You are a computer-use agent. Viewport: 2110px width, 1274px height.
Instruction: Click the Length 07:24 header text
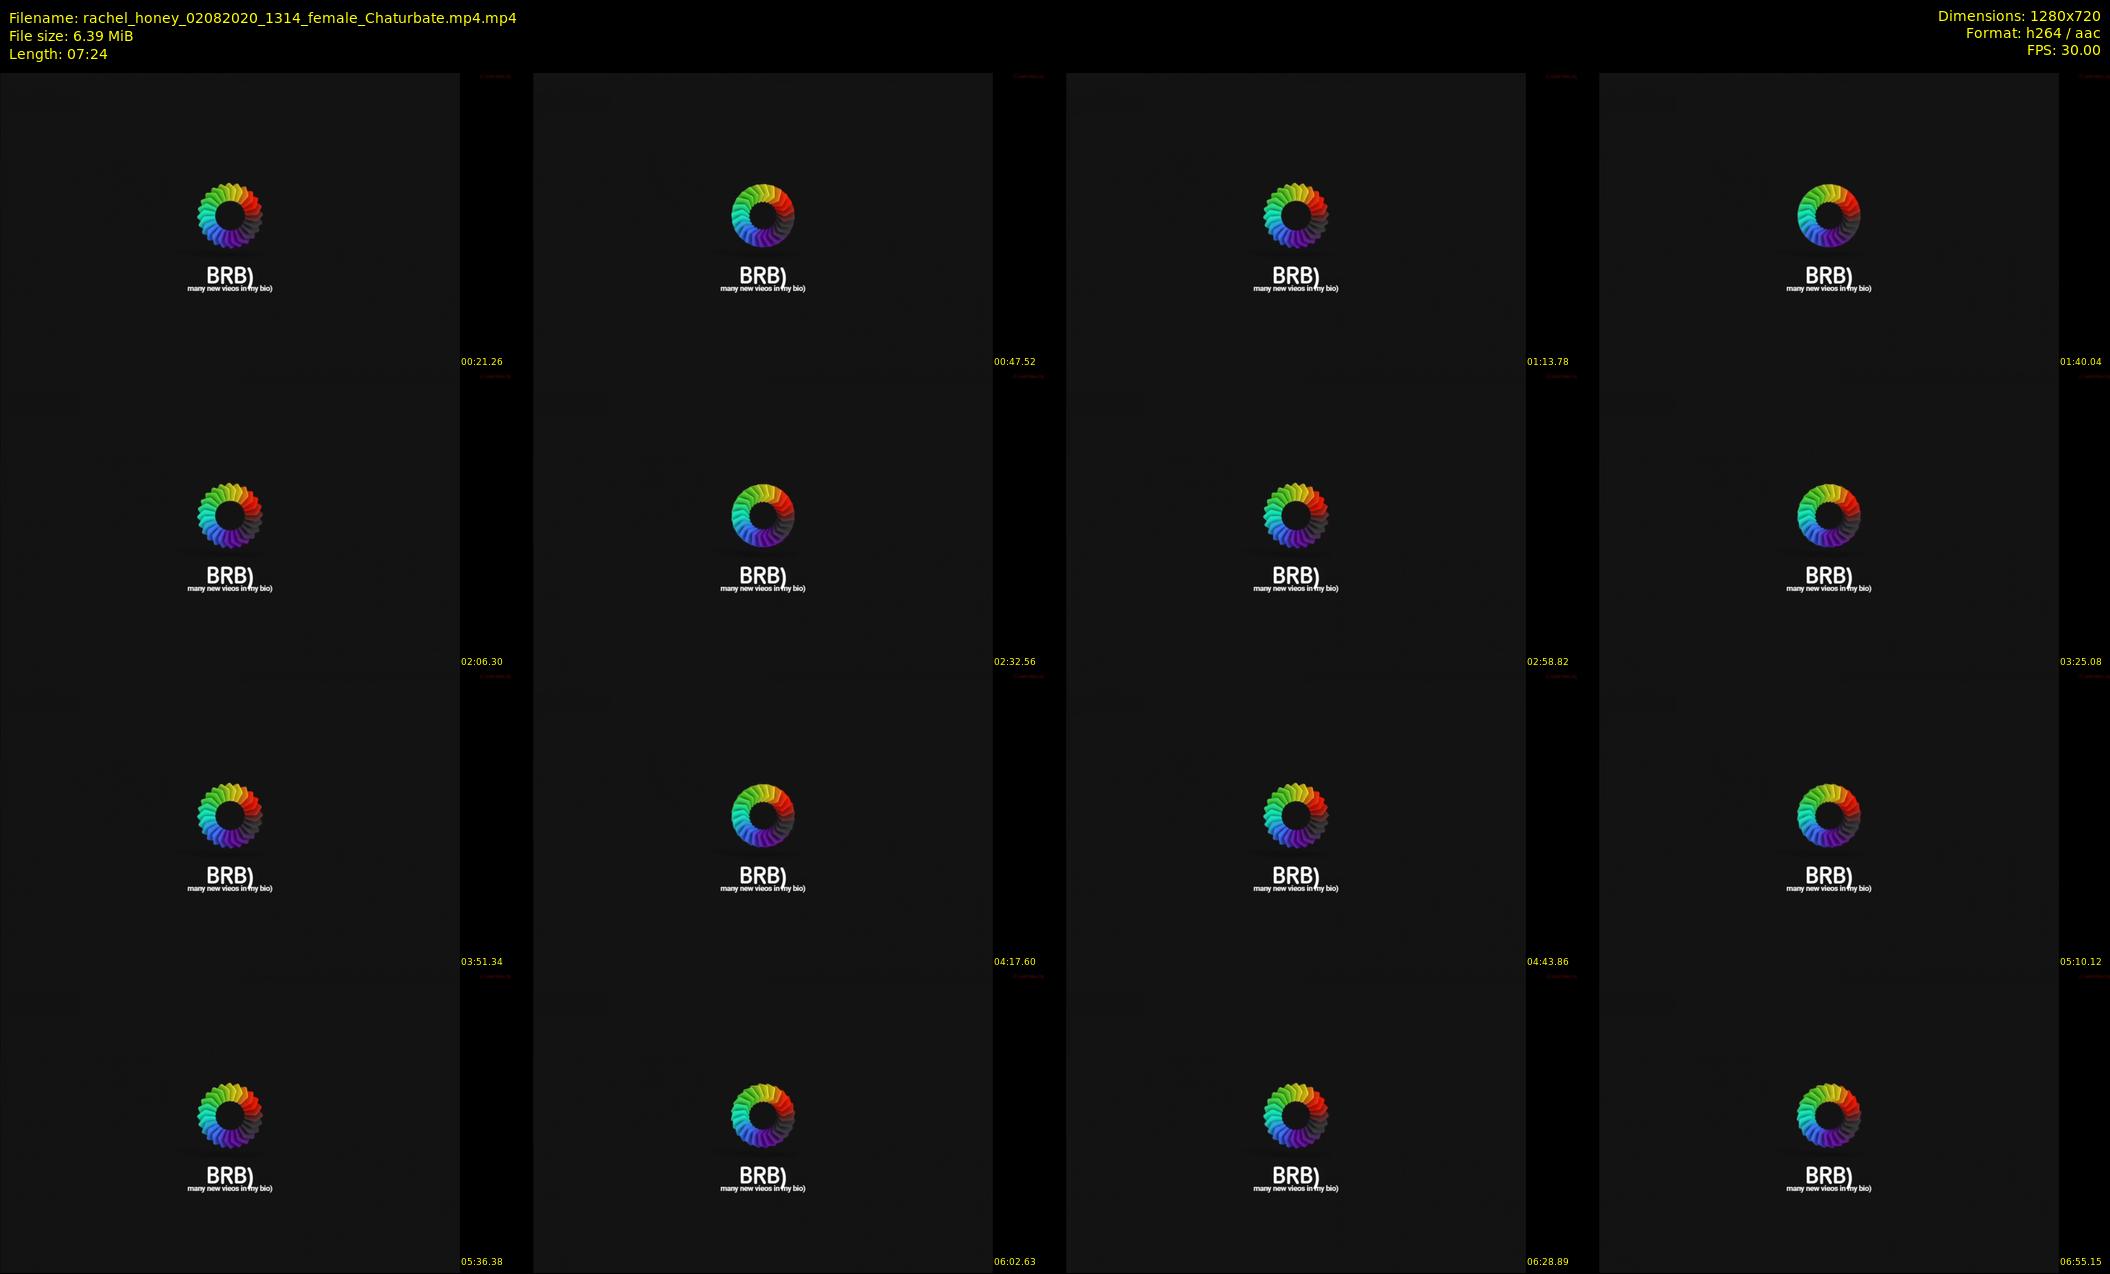click(58, 54)
